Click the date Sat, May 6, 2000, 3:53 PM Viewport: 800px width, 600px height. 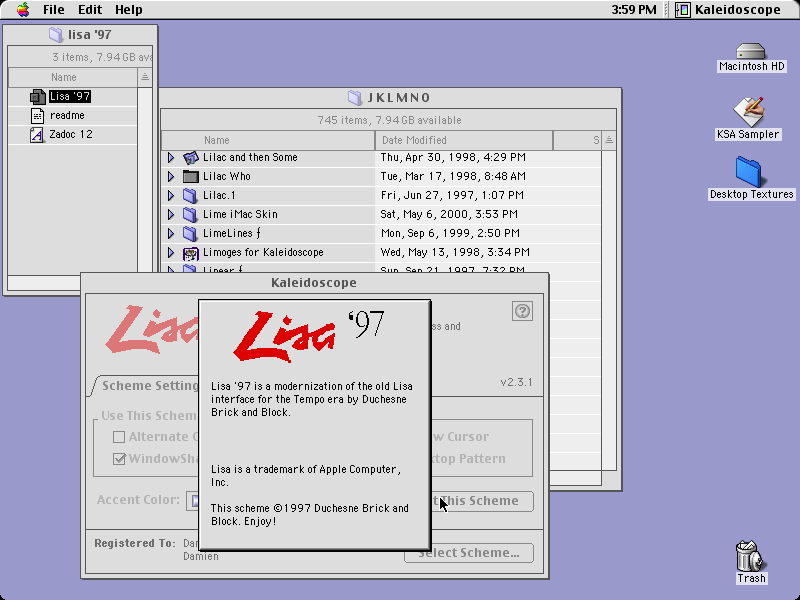449,214
